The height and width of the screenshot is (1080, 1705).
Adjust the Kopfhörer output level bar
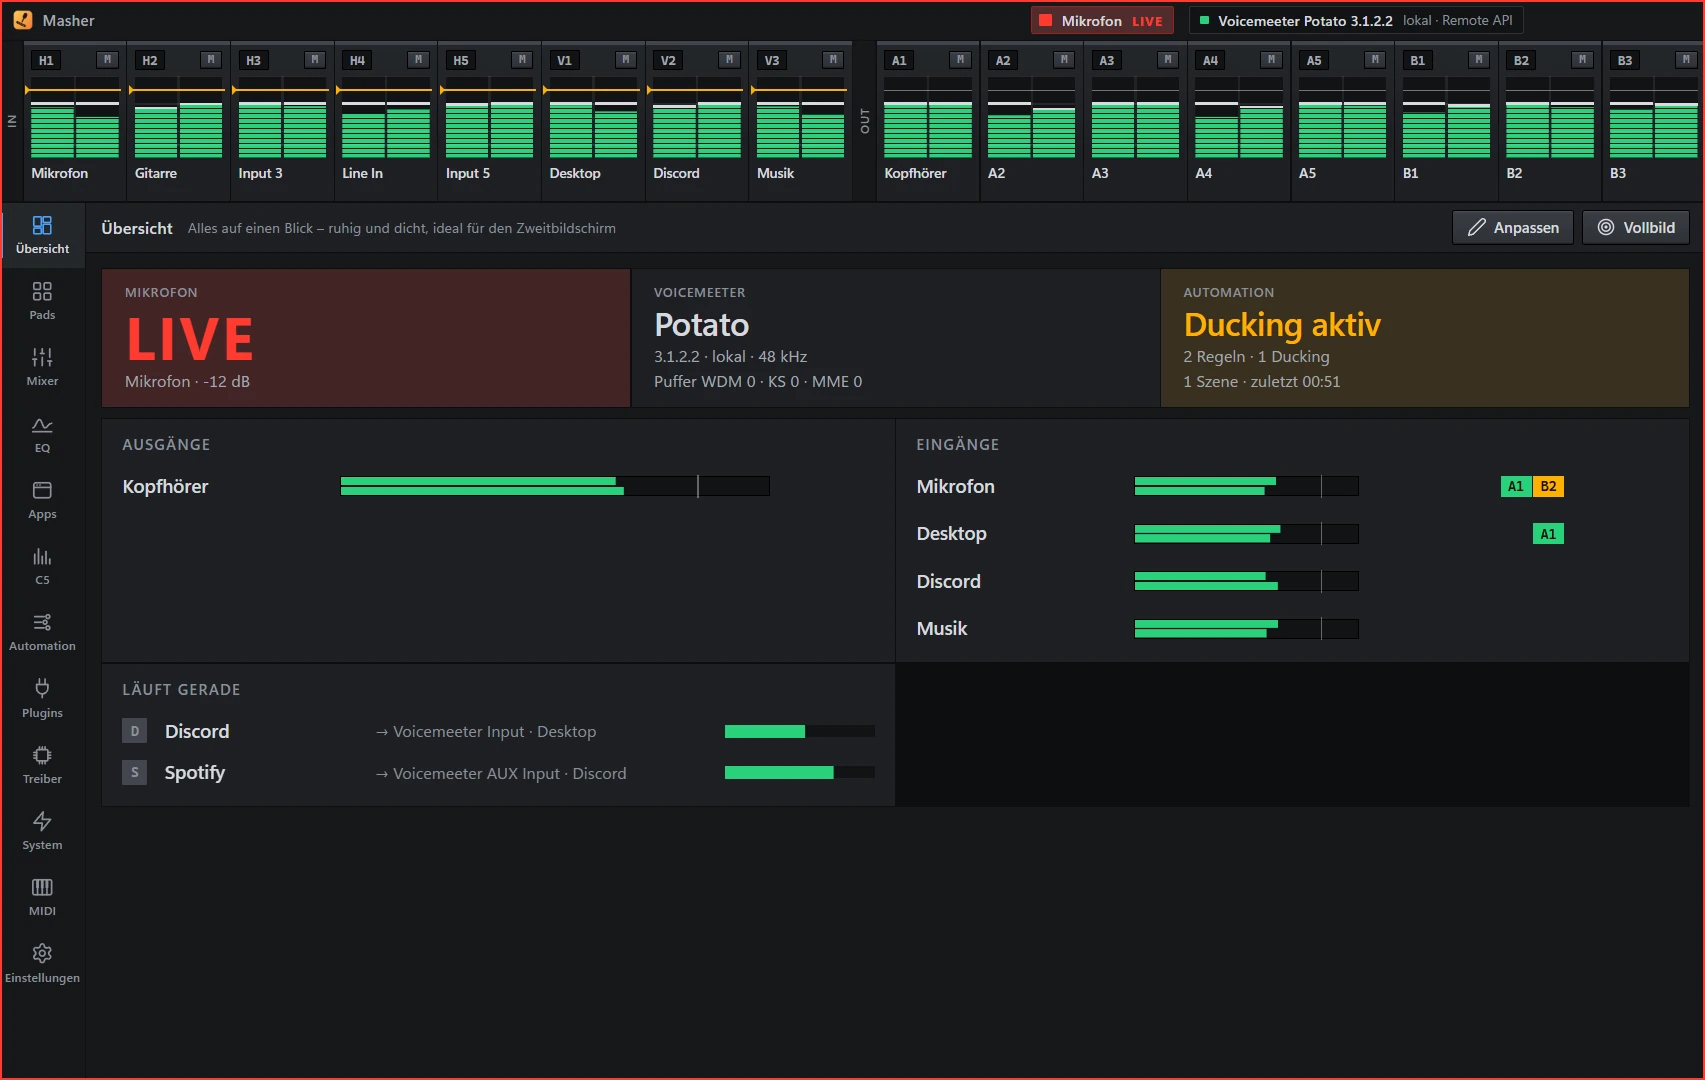coord(555,486)
